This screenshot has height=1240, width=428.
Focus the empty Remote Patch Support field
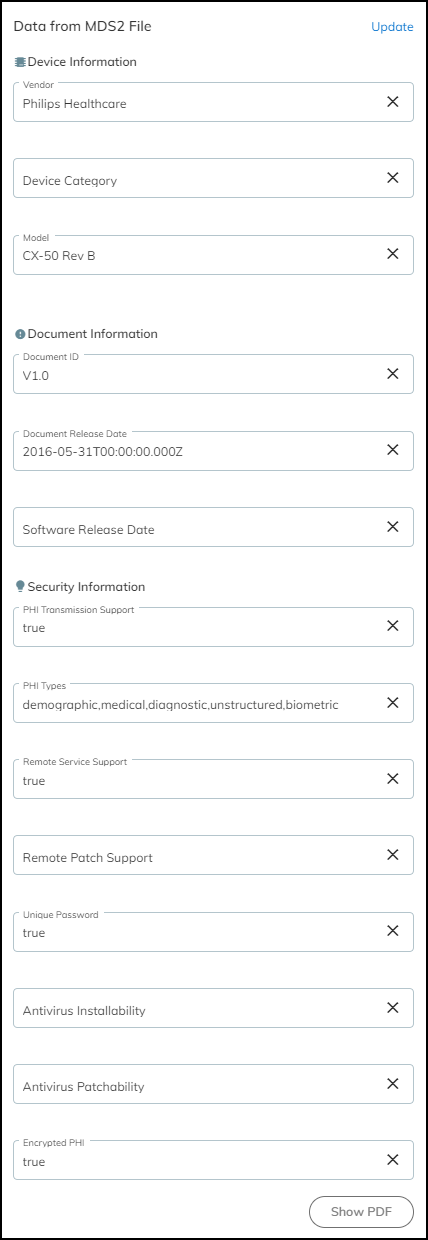pyautogui.click(x=213, y=855)
